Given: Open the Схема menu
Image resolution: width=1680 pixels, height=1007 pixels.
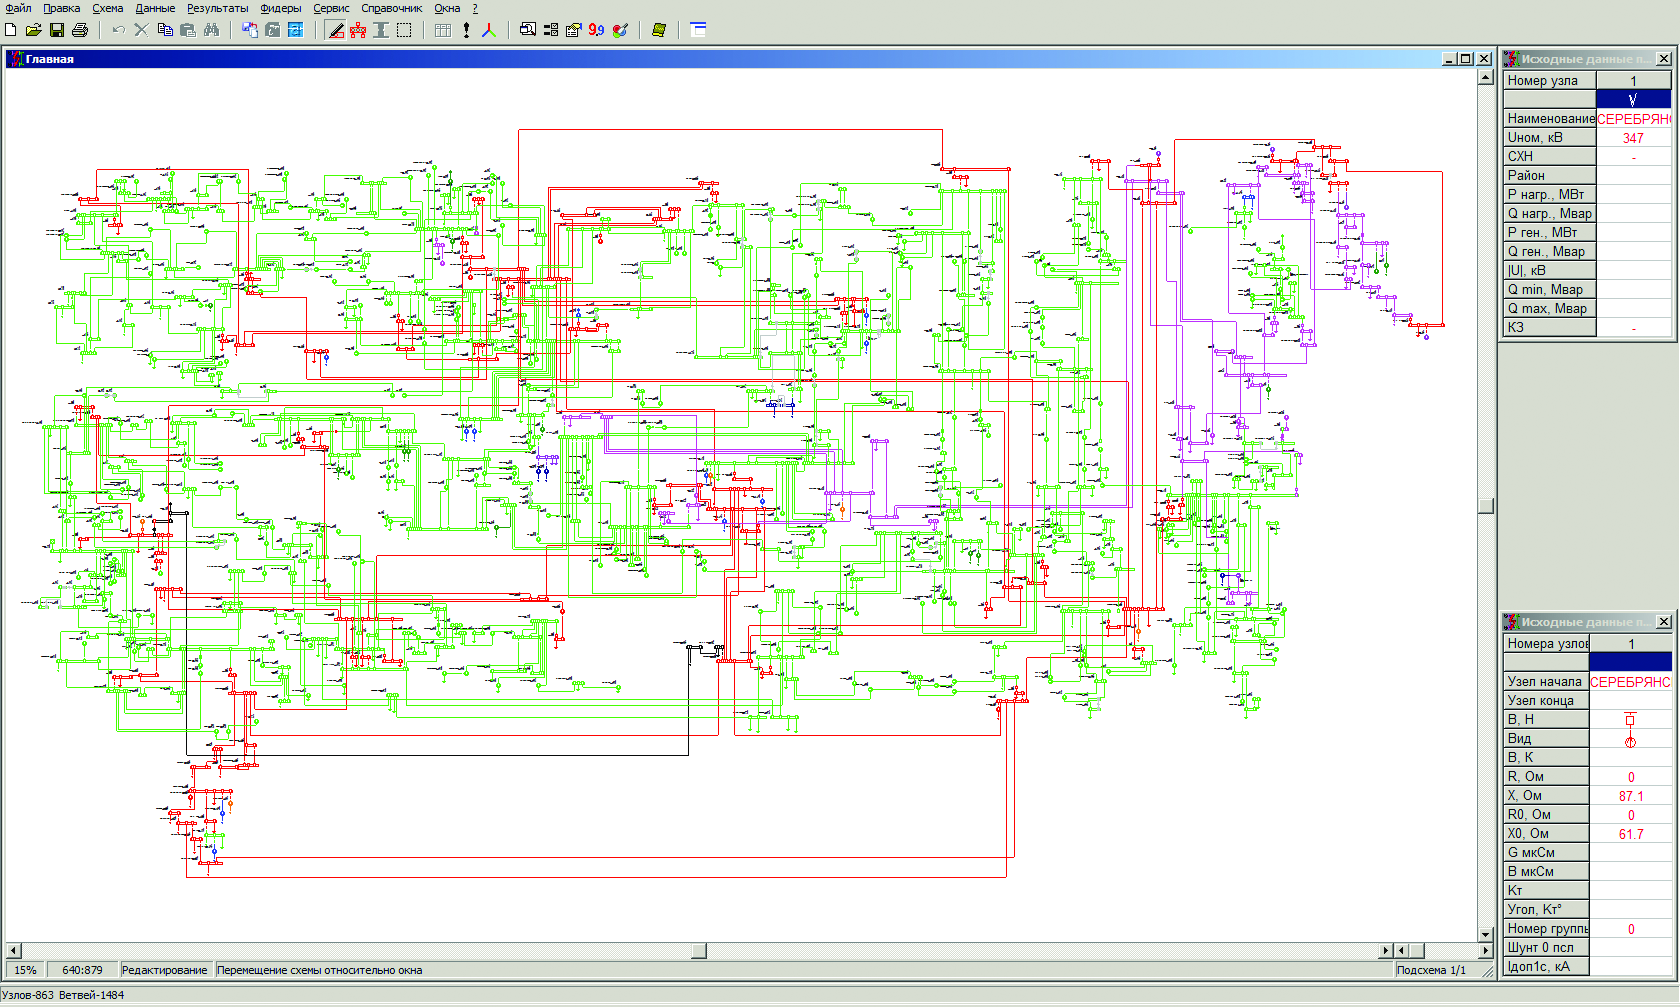Looking at the screenshot, I should coord(108,8).
